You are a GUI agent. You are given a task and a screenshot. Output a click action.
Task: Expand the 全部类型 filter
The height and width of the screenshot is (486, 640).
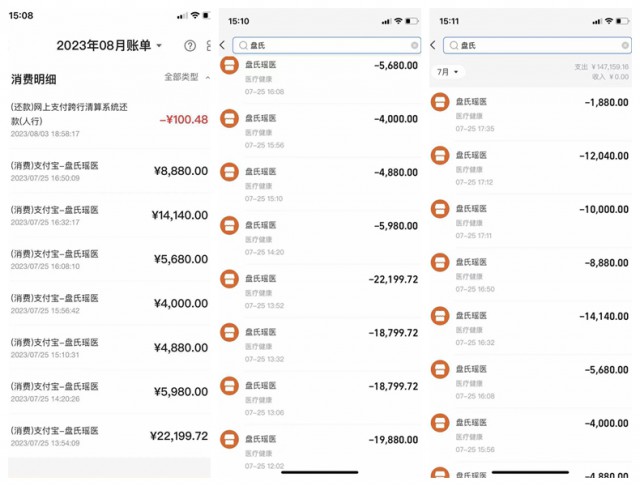pos(187,77)
